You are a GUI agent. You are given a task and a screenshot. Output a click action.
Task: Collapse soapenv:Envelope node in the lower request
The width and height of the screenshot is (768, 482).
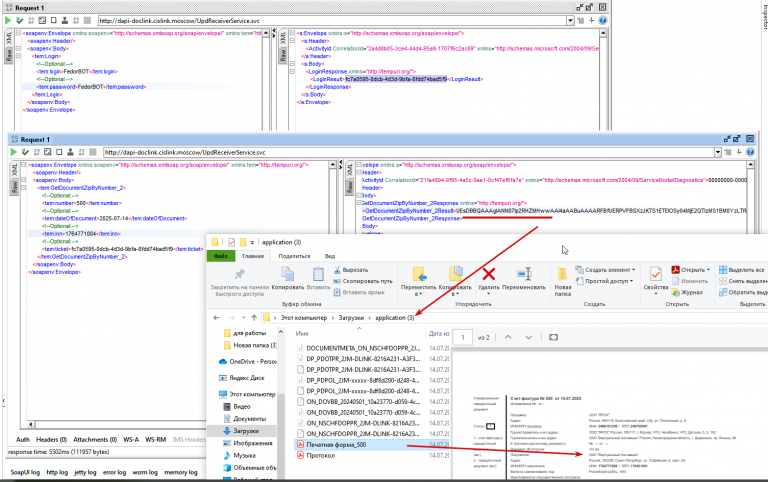click(24, 165)
